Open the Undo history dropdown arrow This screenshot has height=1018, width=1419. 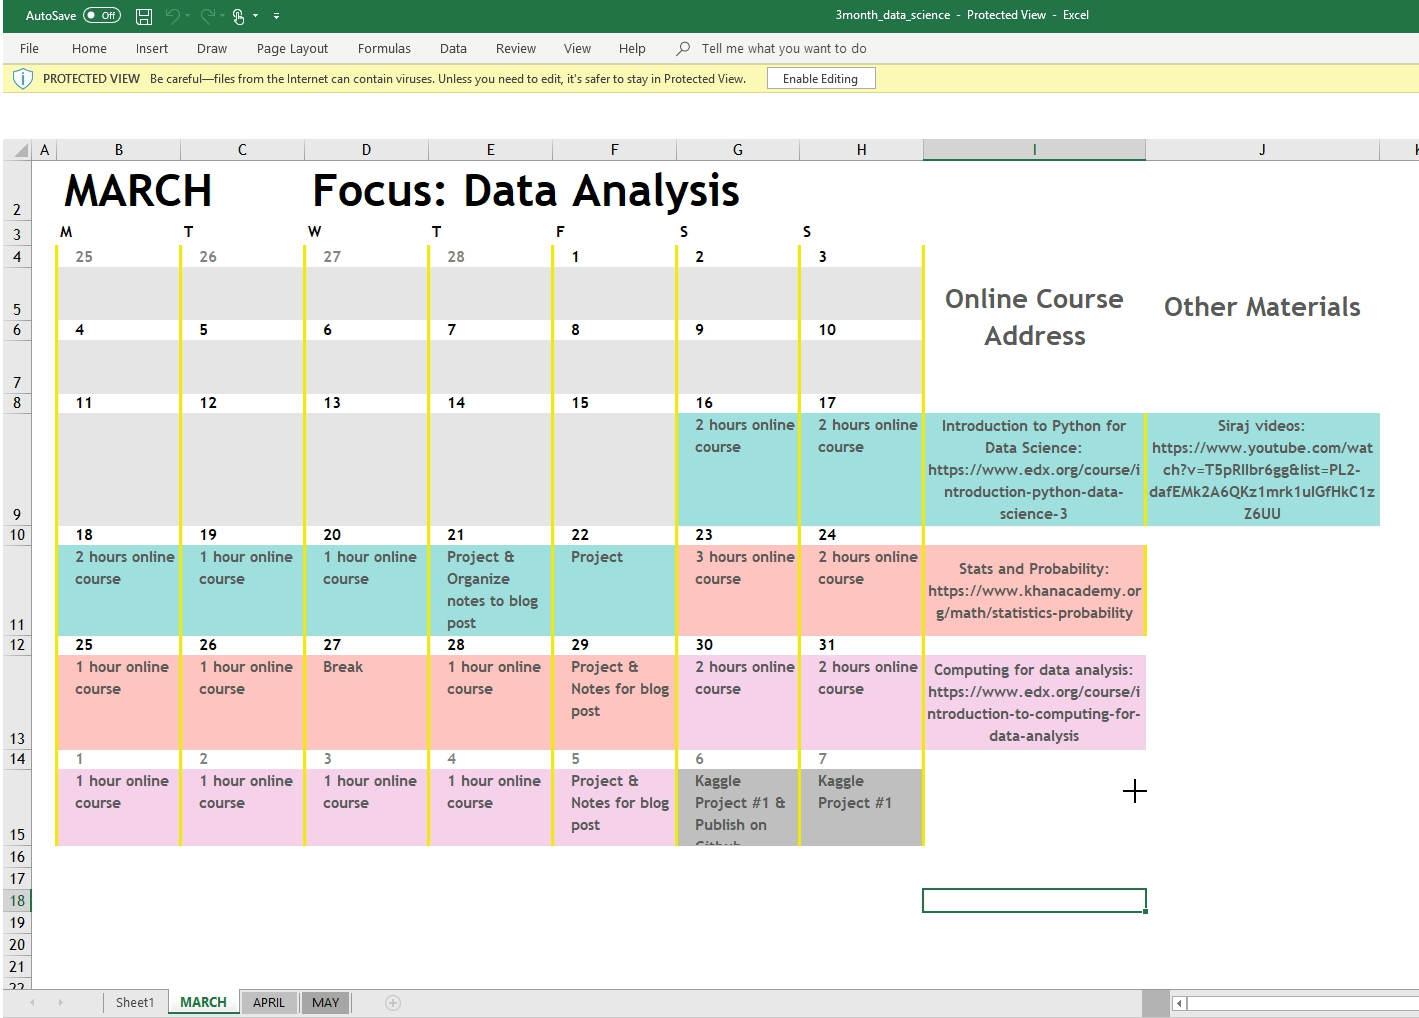pyautogui.click(x=188, y=16)
